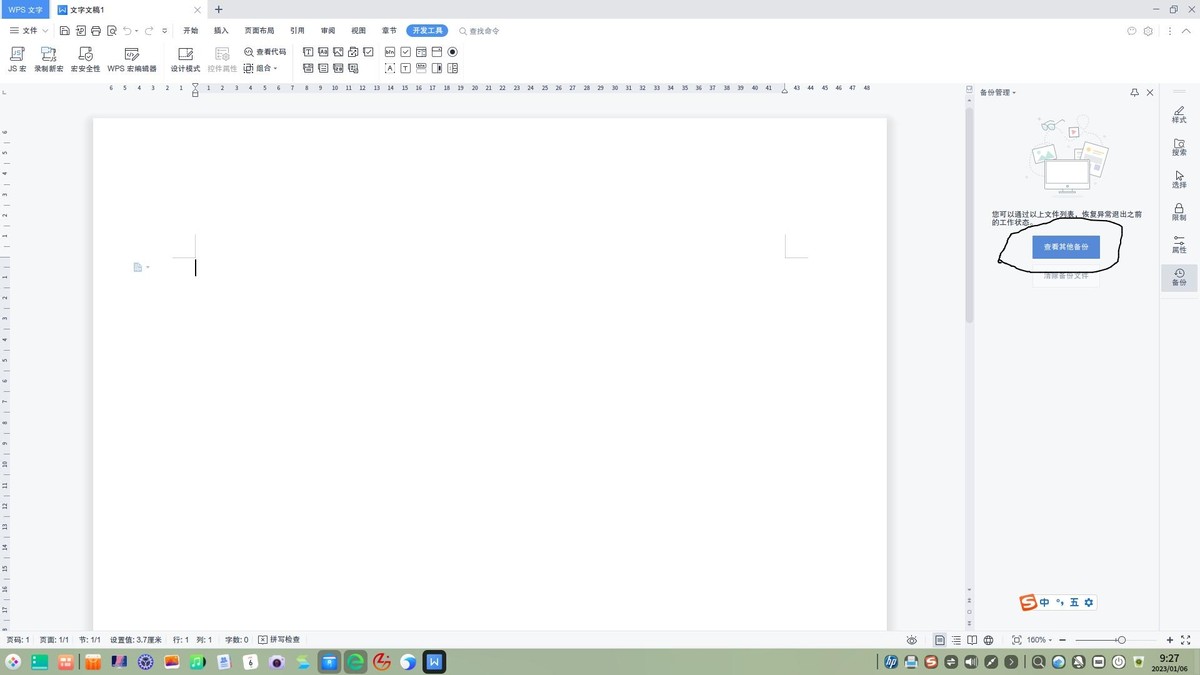Open the 选择 sidebar panel

1179,179
